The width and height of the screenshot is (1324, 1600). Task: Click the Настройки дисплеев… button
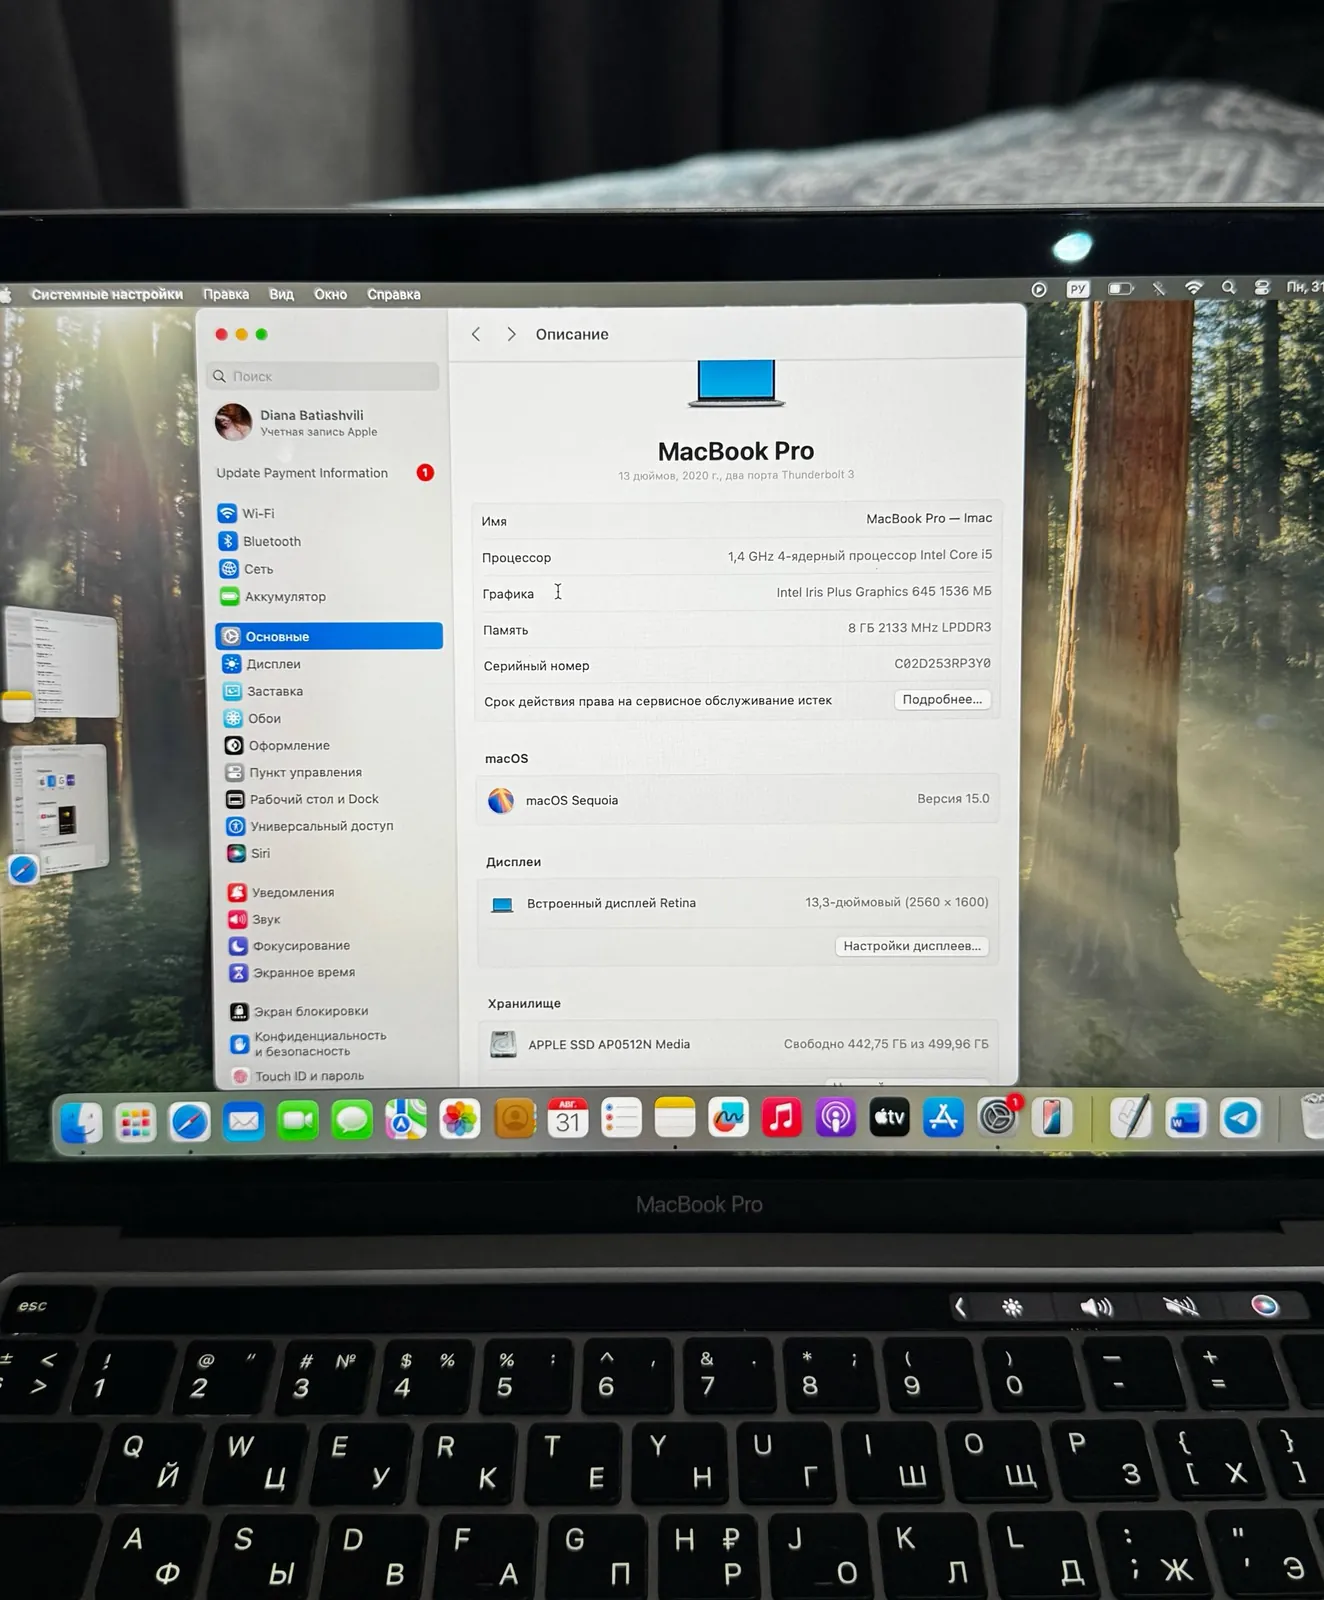tap(911, 945)
